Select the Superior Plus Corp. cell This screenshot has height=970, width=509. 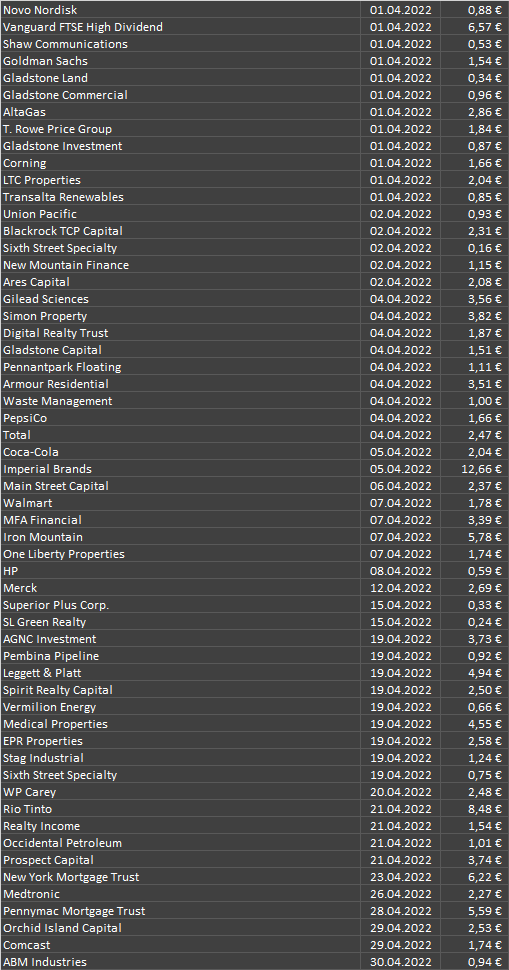tap(181, 606)
